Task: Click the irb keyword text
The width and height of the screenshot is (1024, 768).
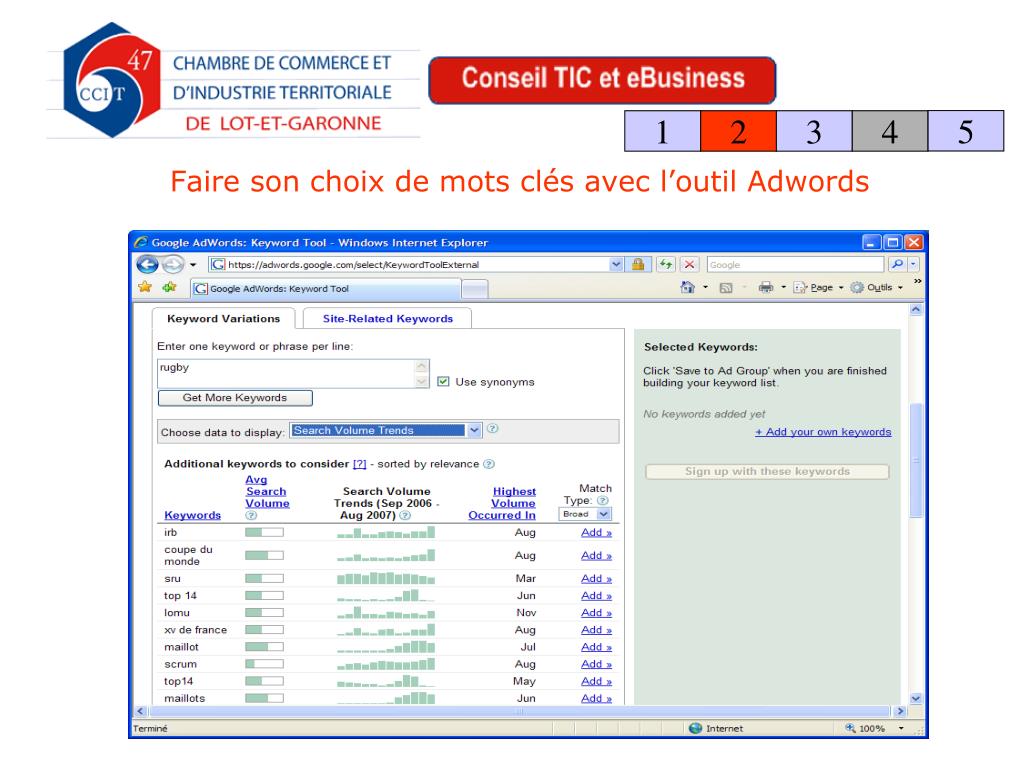Action: click(170, 532)
